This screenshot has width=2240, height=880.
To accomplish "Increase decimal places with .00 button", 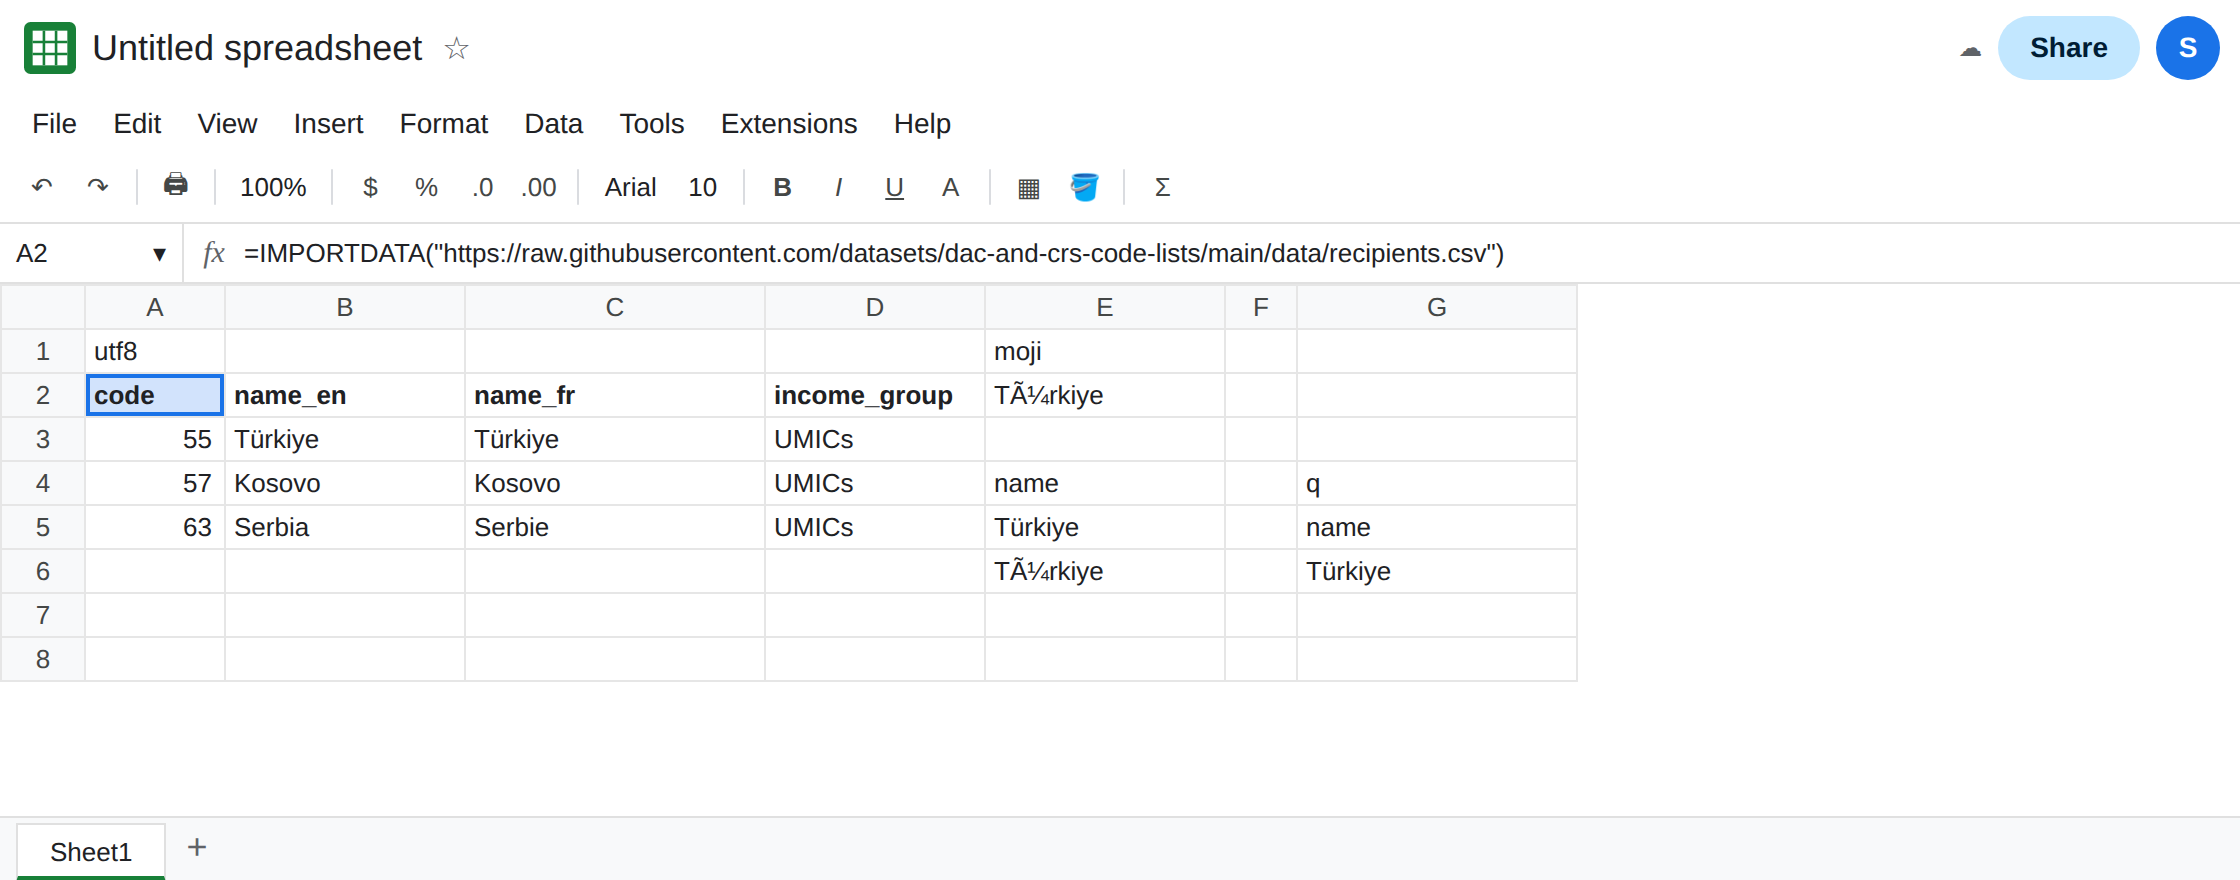I will [539, 187].
